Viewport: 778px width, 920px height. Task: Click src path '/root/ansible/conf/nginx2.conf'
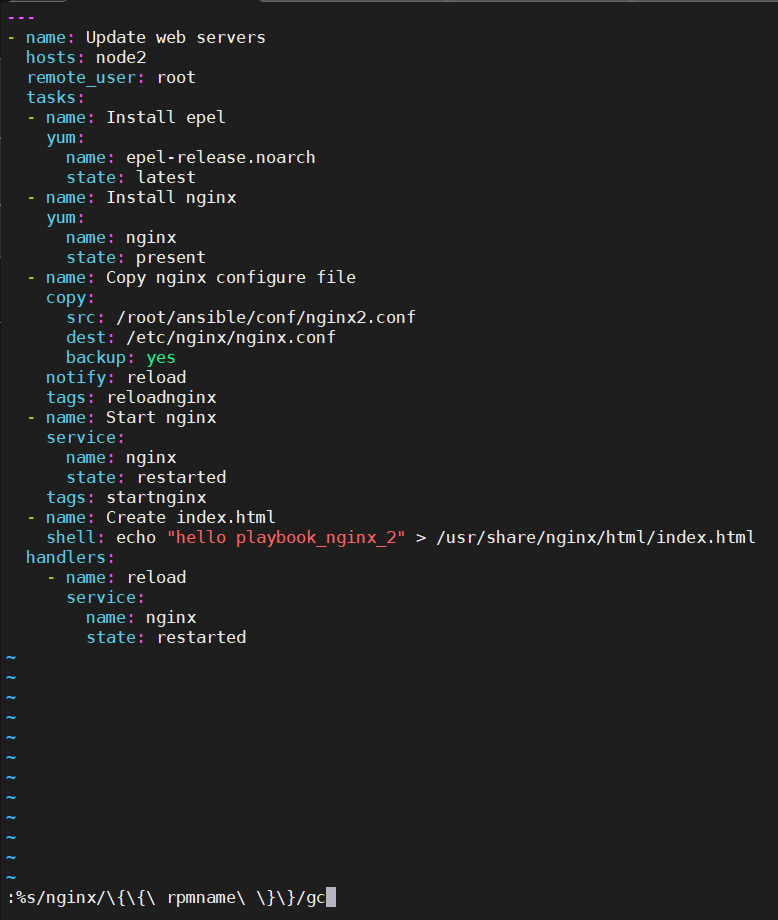(266, 317)
